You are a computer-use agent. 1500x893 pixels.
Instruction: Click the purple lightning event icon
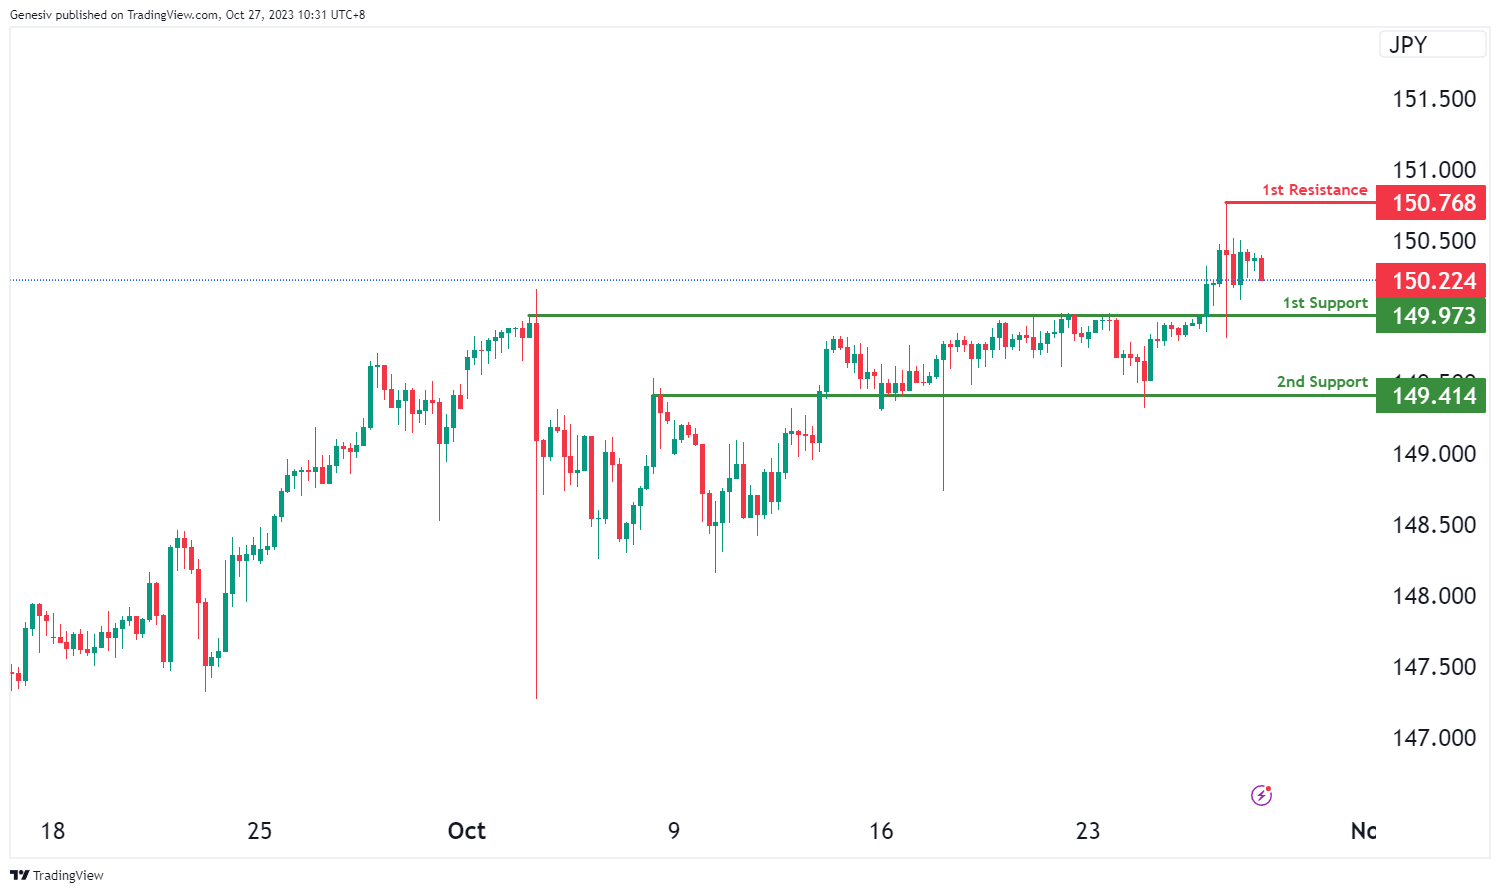pos(1261,796)
